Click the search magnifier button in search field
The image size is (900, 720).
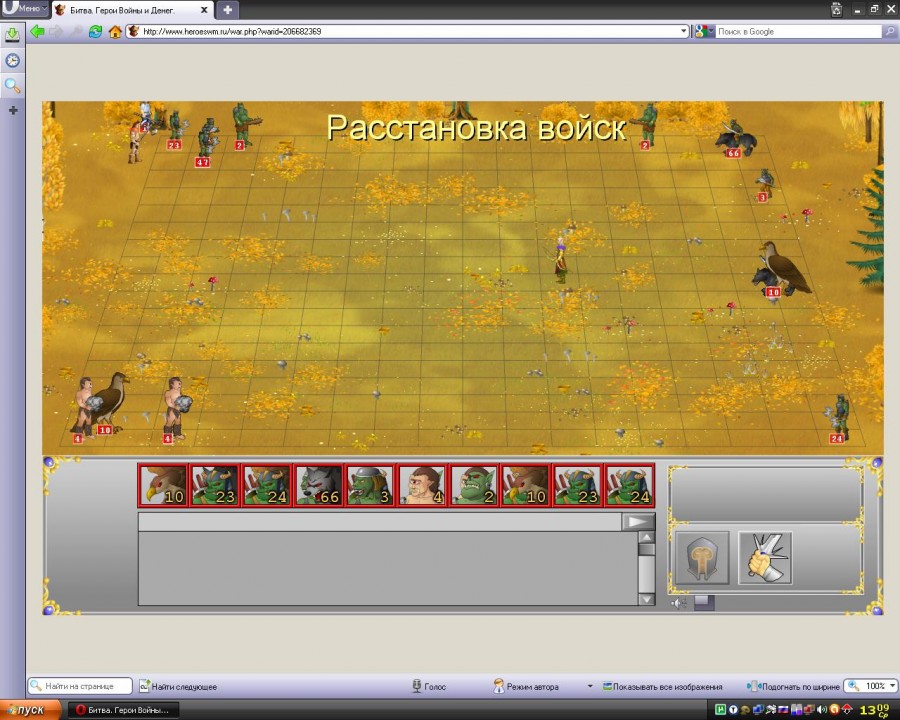point(890,32)
